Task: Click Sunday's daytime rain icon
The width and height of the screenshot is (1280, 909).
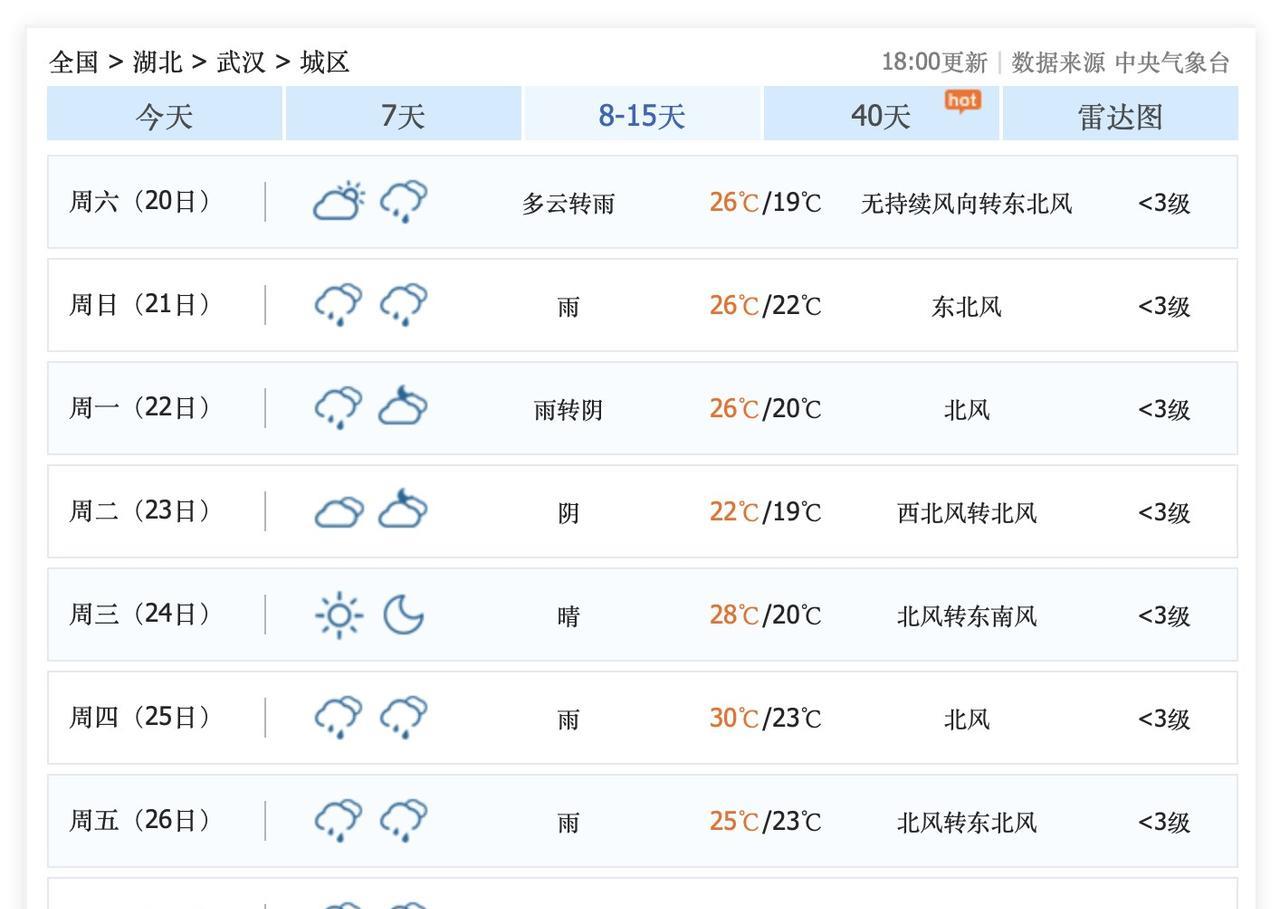Action: point(339,305)
